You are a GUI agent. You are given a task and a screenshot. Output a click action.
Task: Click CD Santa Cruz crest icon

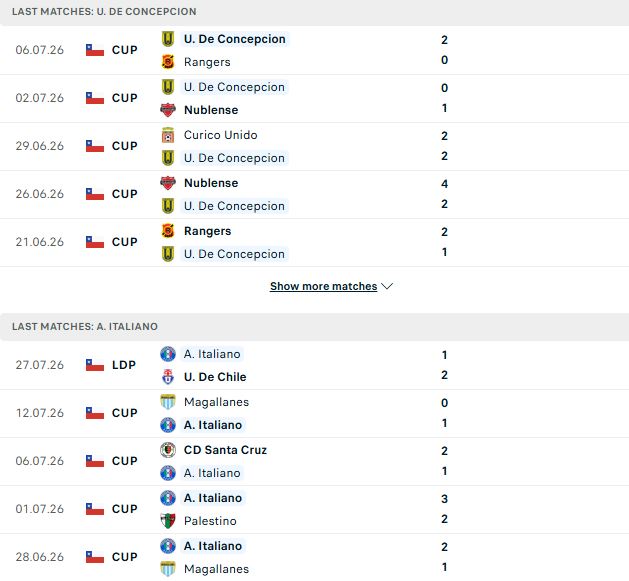click(168, 450)
